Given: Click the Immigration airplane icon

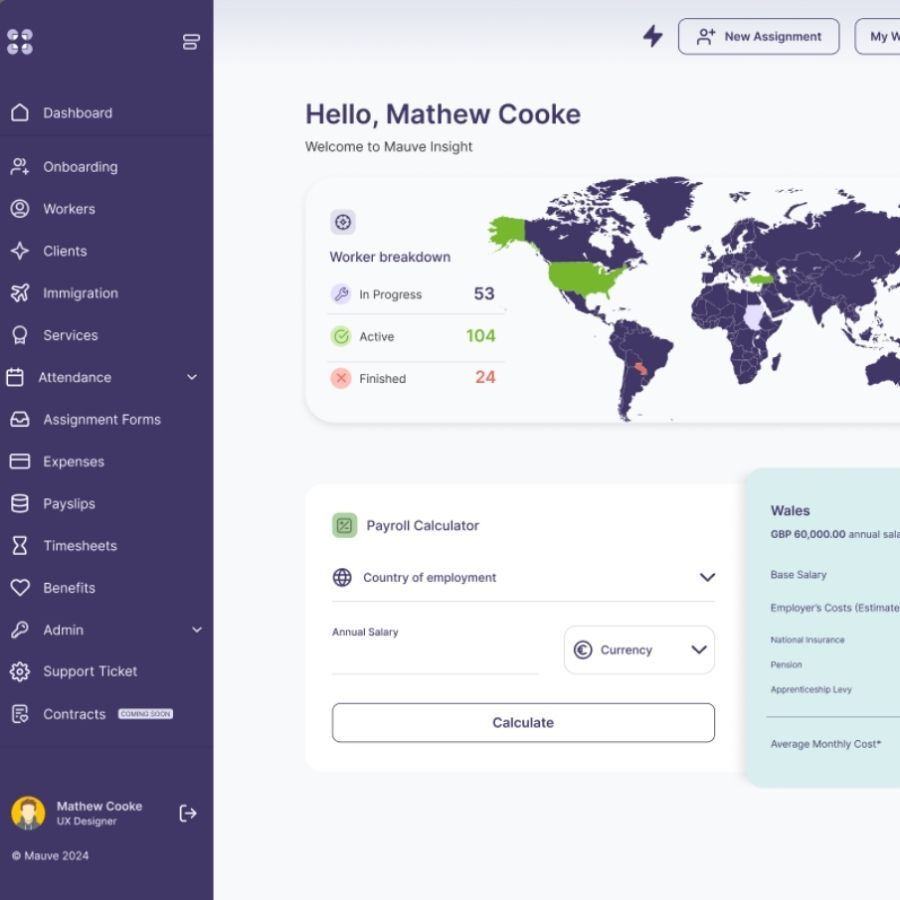Looking at the screenshot, I should click(x=20, y=293).
